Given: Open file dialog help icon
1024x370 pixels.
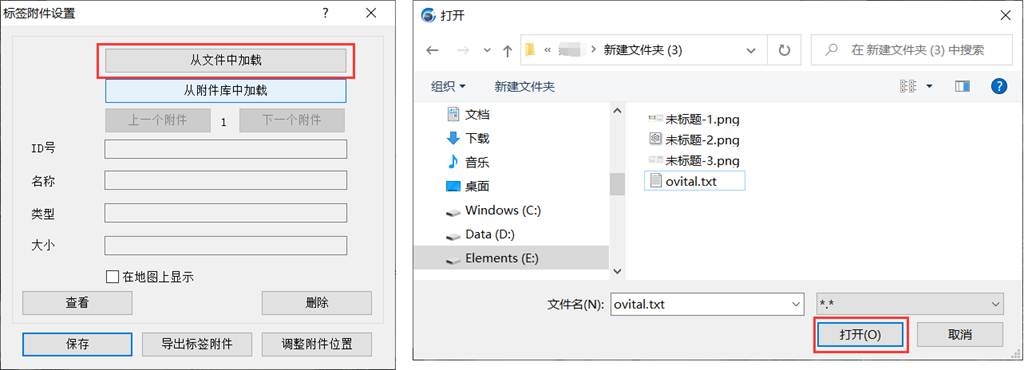Looking at the screenshot, I should point(999,86).
